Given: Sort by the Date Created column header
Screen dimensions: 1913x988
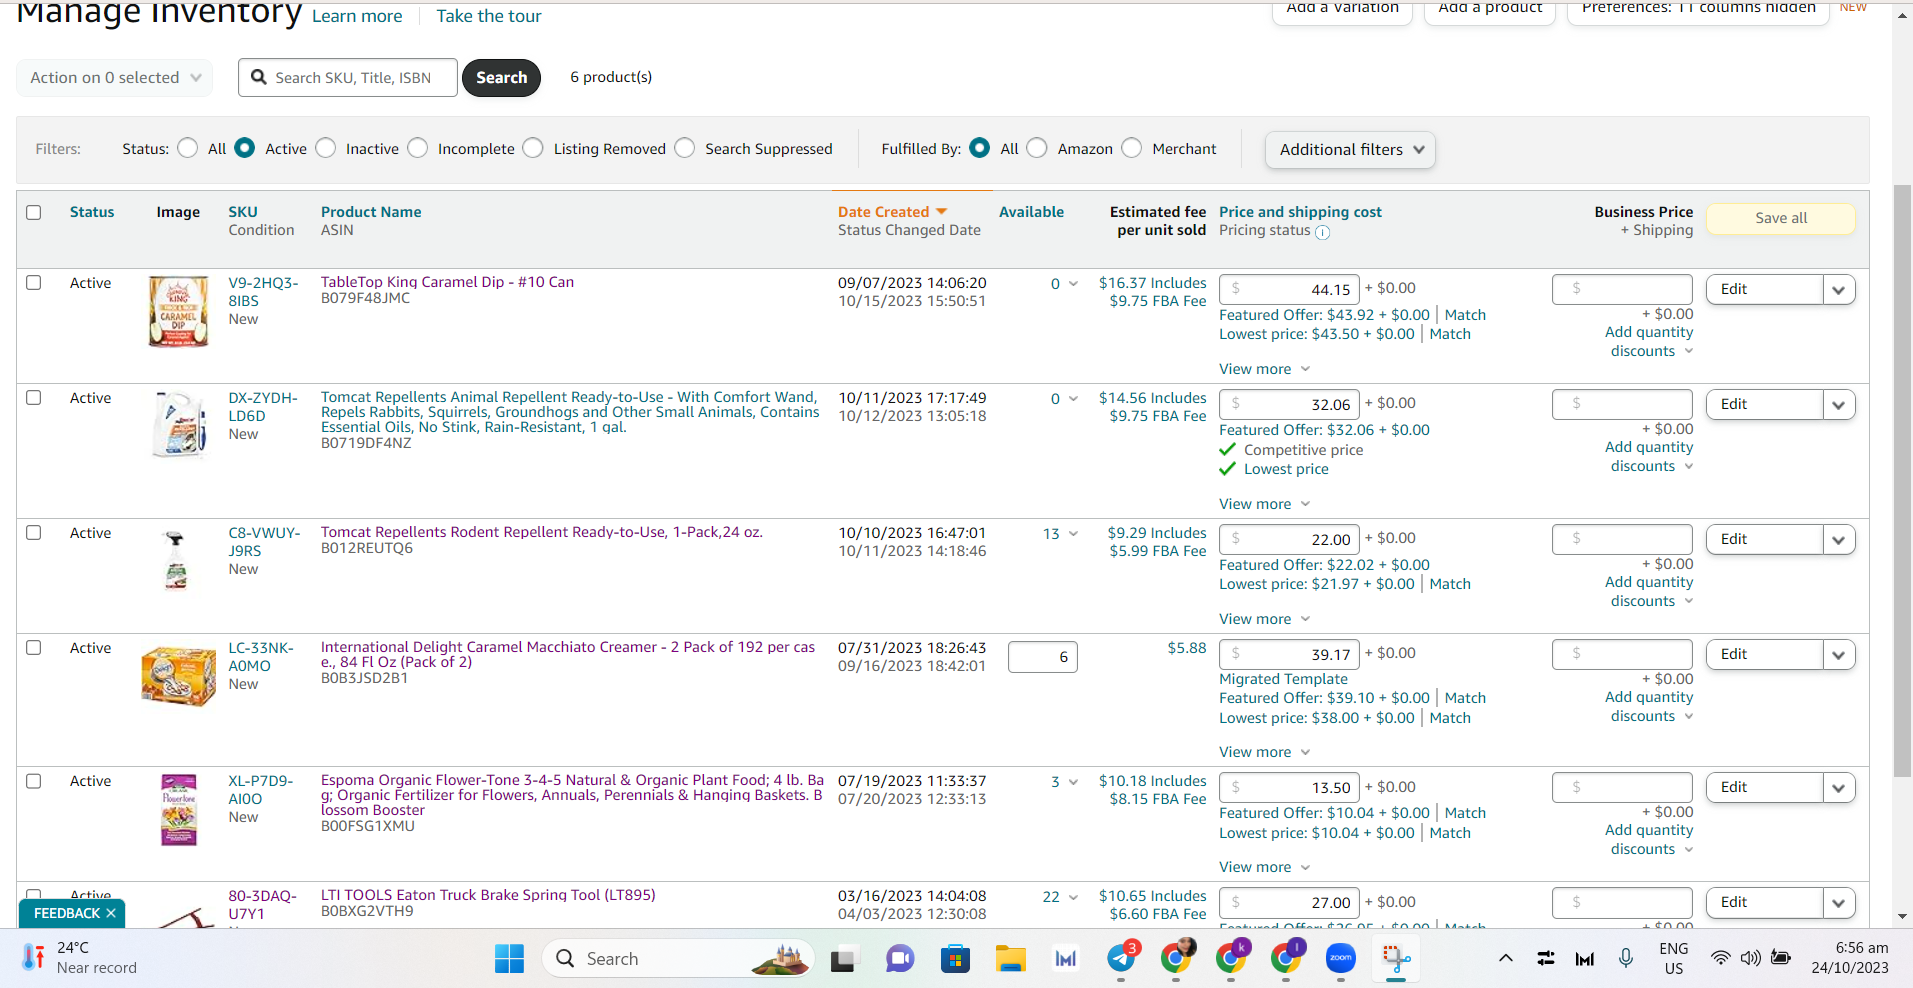Looking at the screenshot, I should pyautogui.click(x=892, y=212).
